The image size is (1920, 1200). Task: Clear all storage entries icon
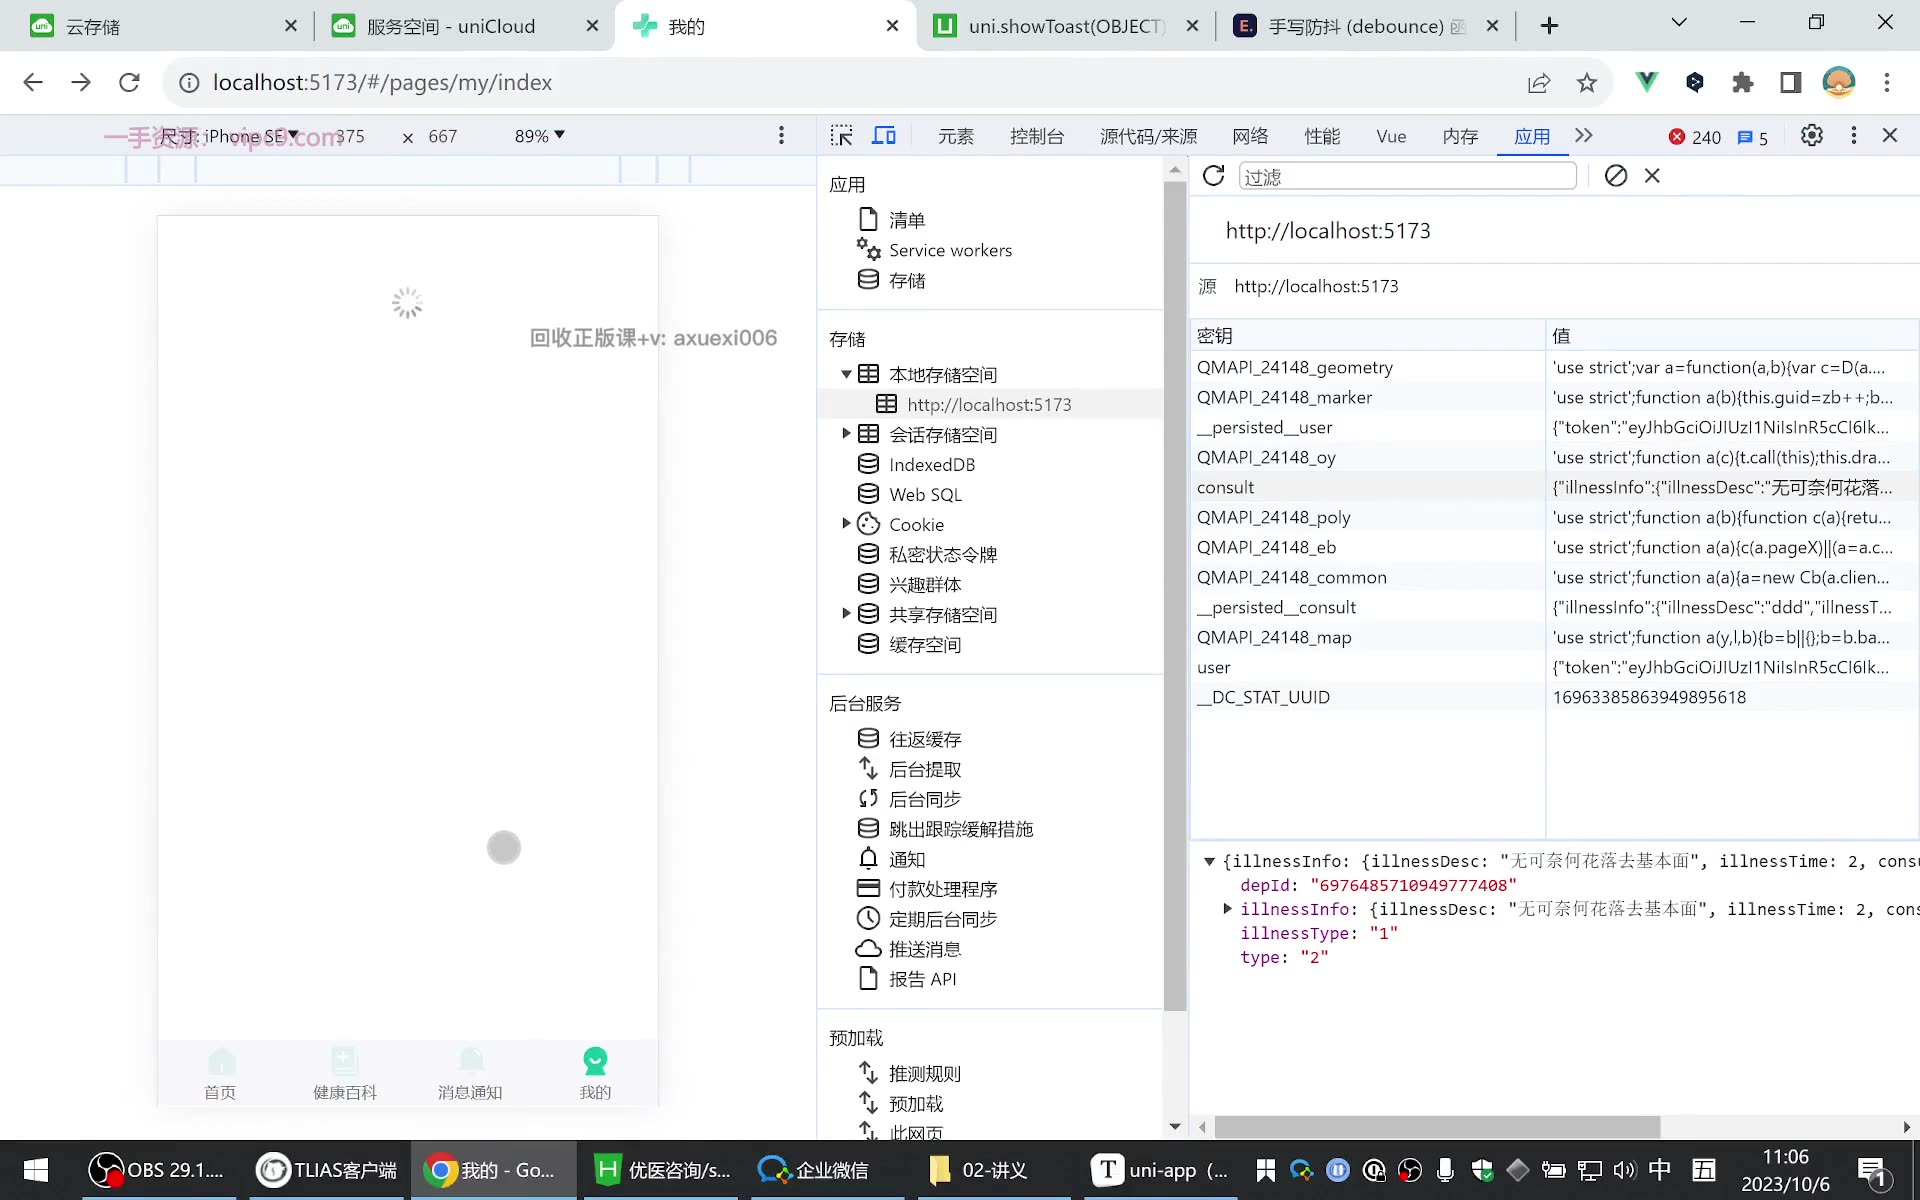1616,176
